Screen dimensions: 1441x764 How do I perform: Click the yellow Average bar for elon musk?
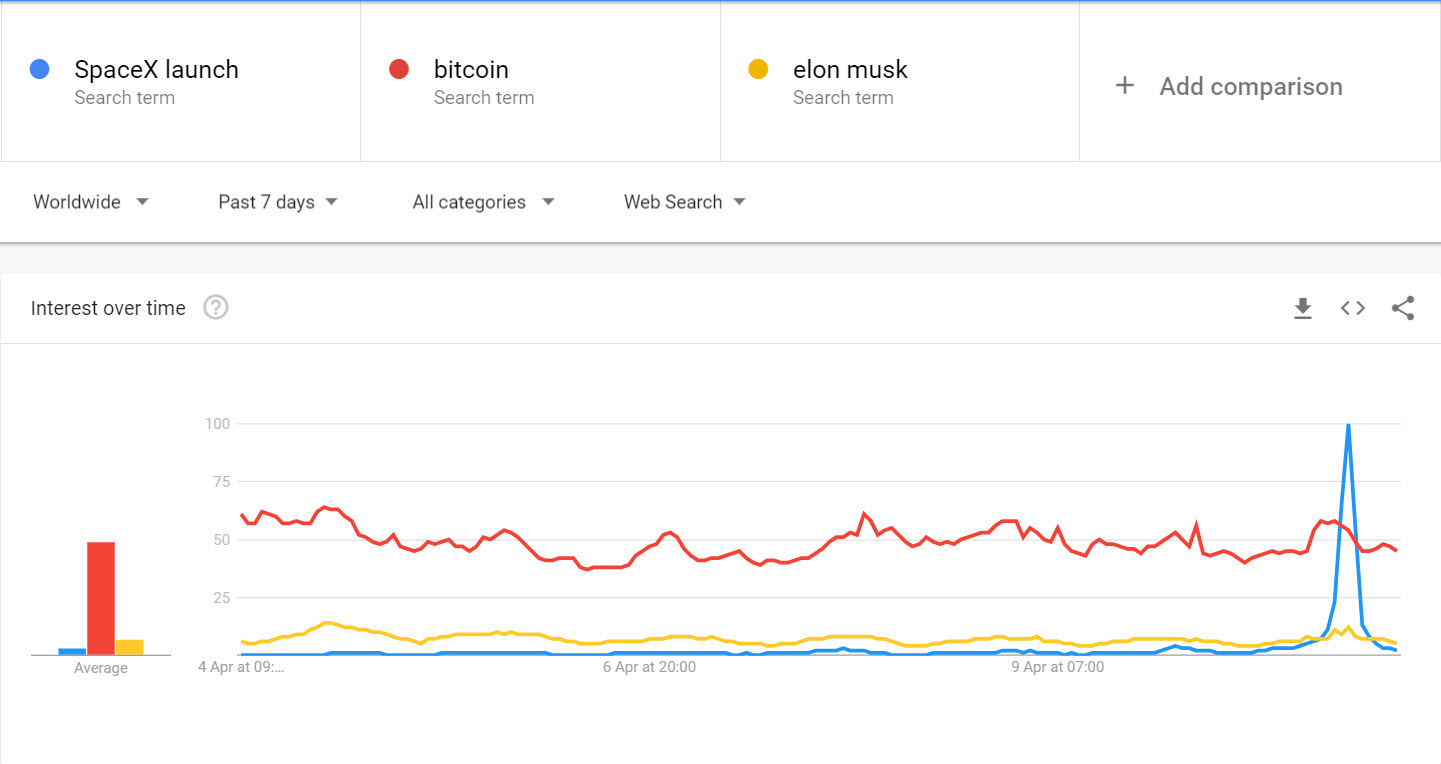point(130,647)
